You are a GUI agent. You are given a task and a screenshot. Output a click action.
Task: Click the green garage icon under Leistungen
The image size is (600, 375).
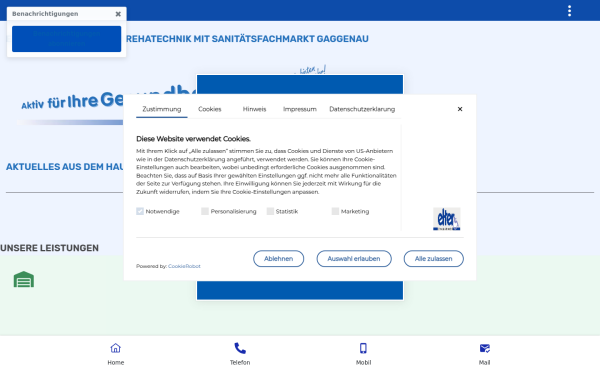pyautogui.click(x=24, y=279)
